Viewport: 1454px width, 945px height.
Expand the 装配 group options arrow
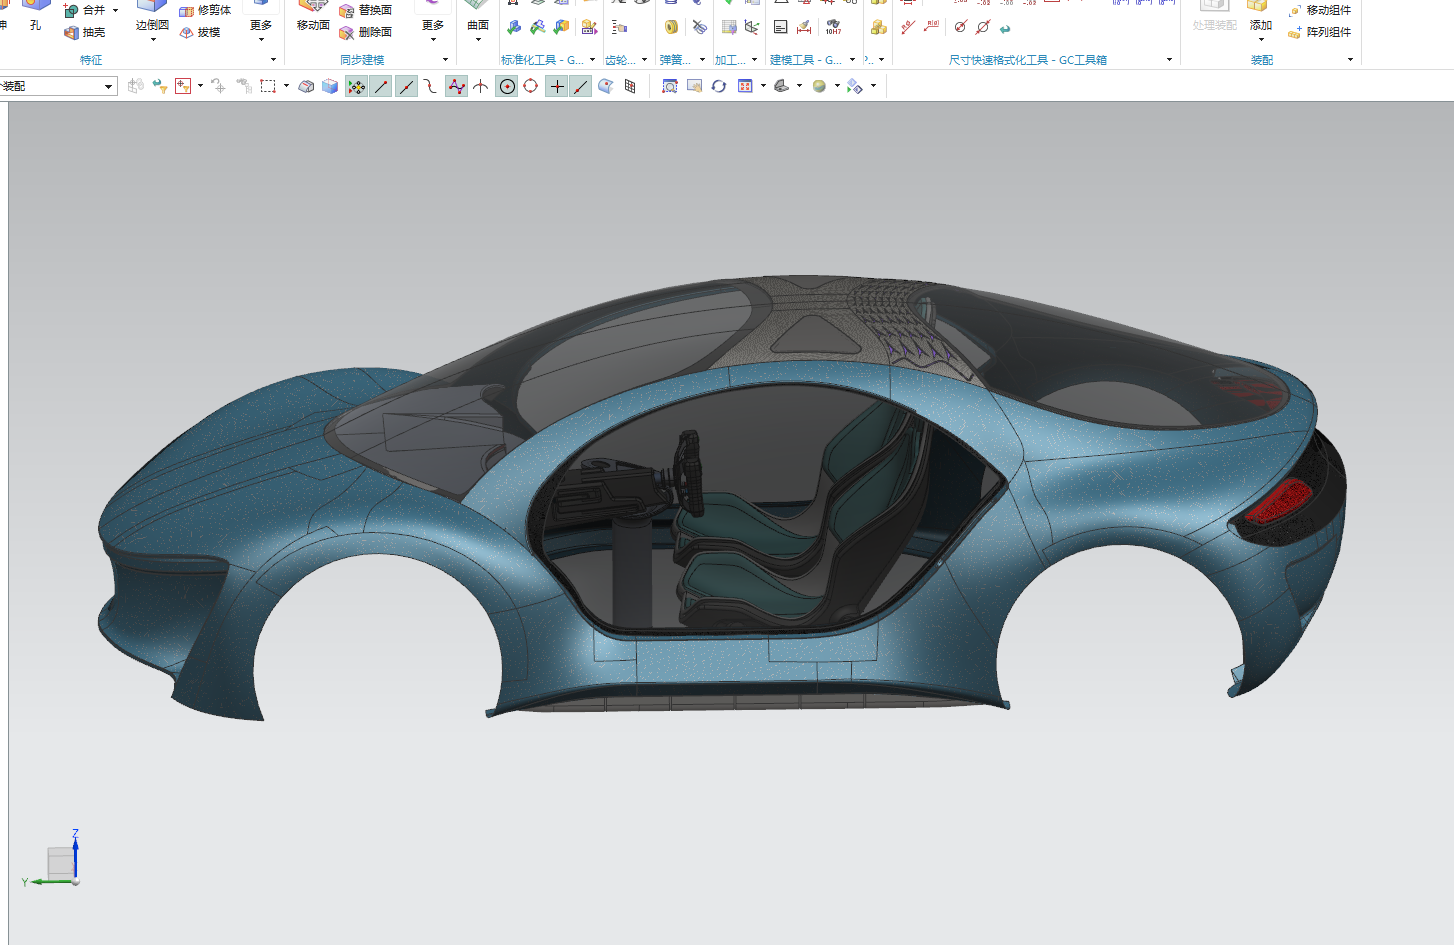[1350, 60]
